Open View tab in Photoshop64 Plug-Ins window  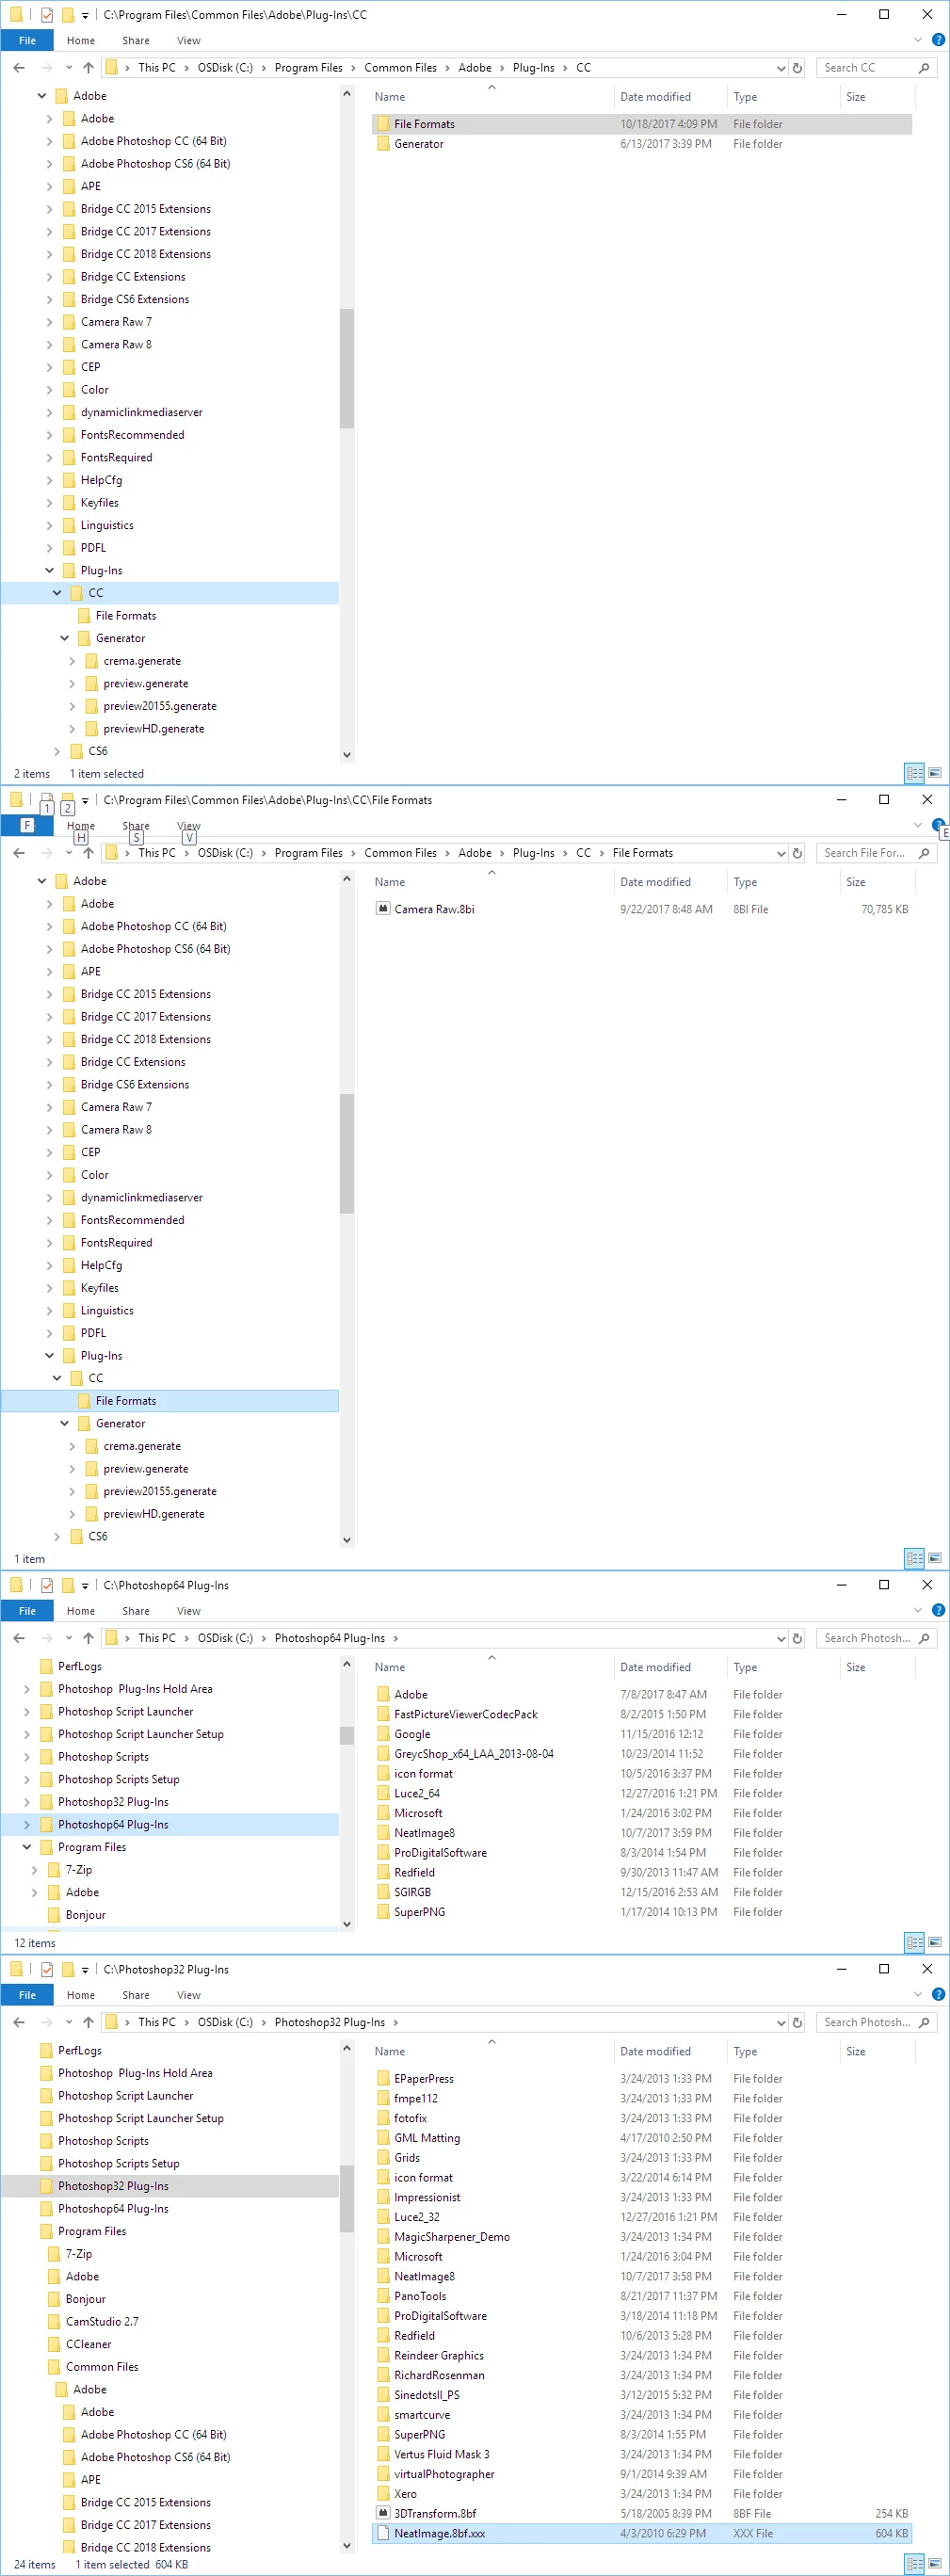(x=189, y=1610)
